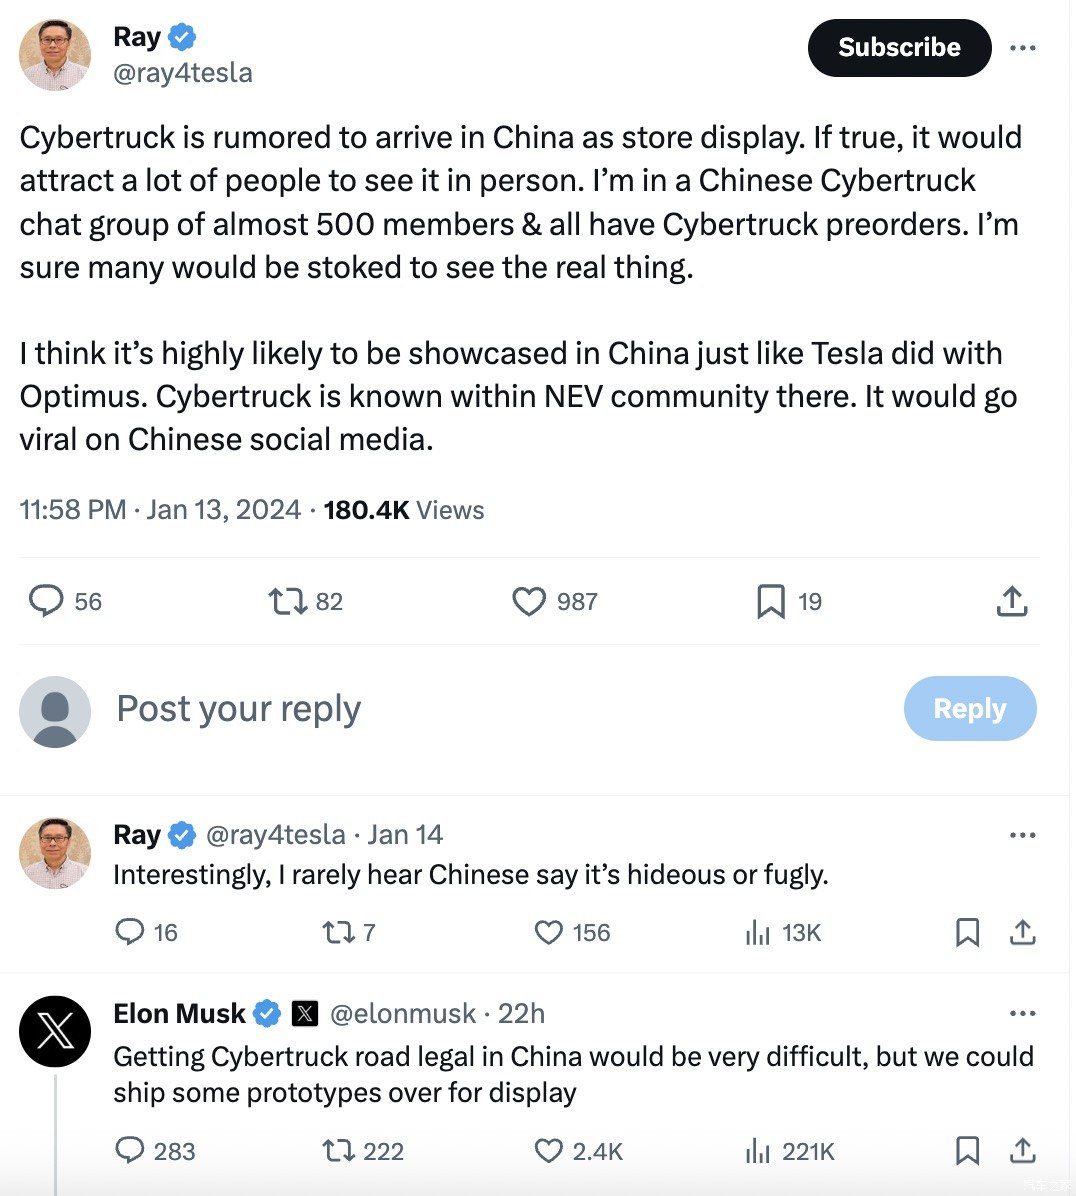View analytics on Elon Musk's reply

(x=759, y=1151)
